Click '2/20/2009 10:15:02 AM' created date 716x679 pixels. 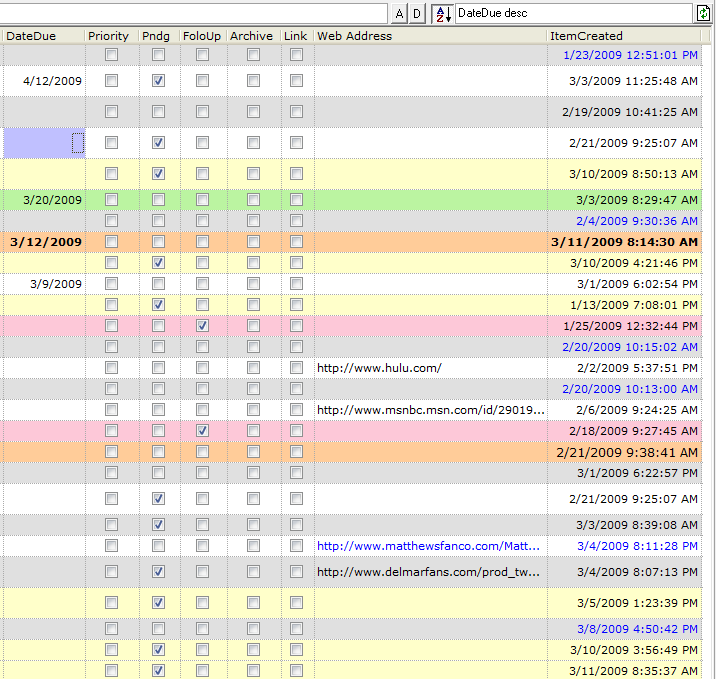(630, 347)
